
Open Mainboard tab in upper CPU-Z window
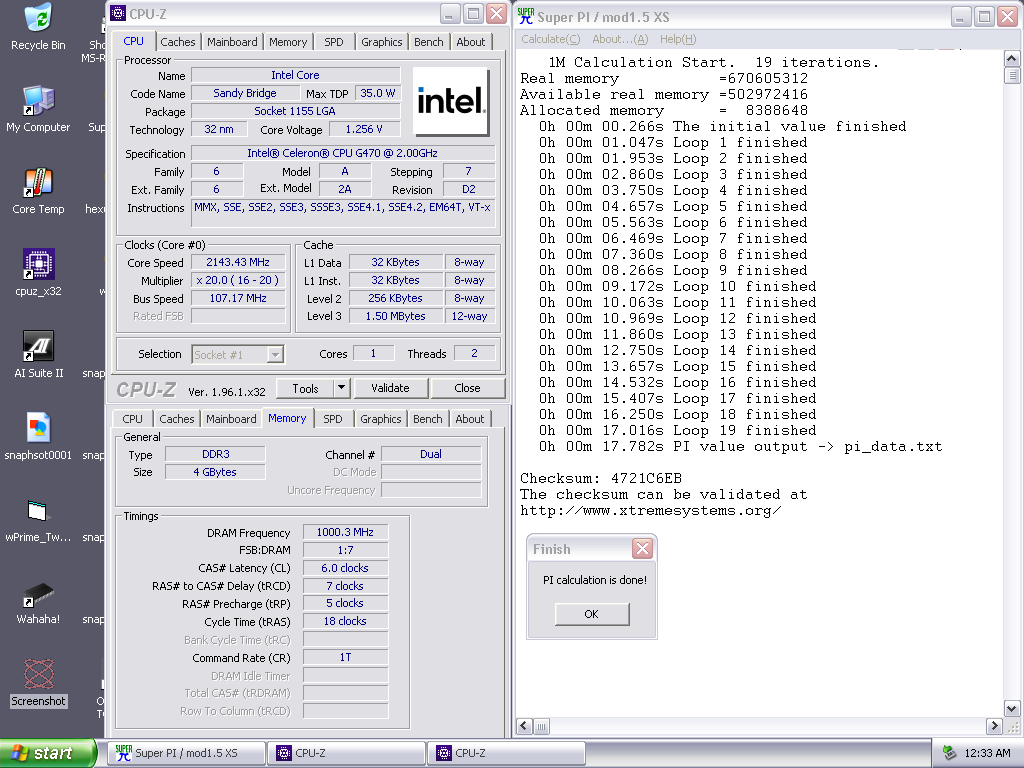pyautogui.click(x=232, y=42)
